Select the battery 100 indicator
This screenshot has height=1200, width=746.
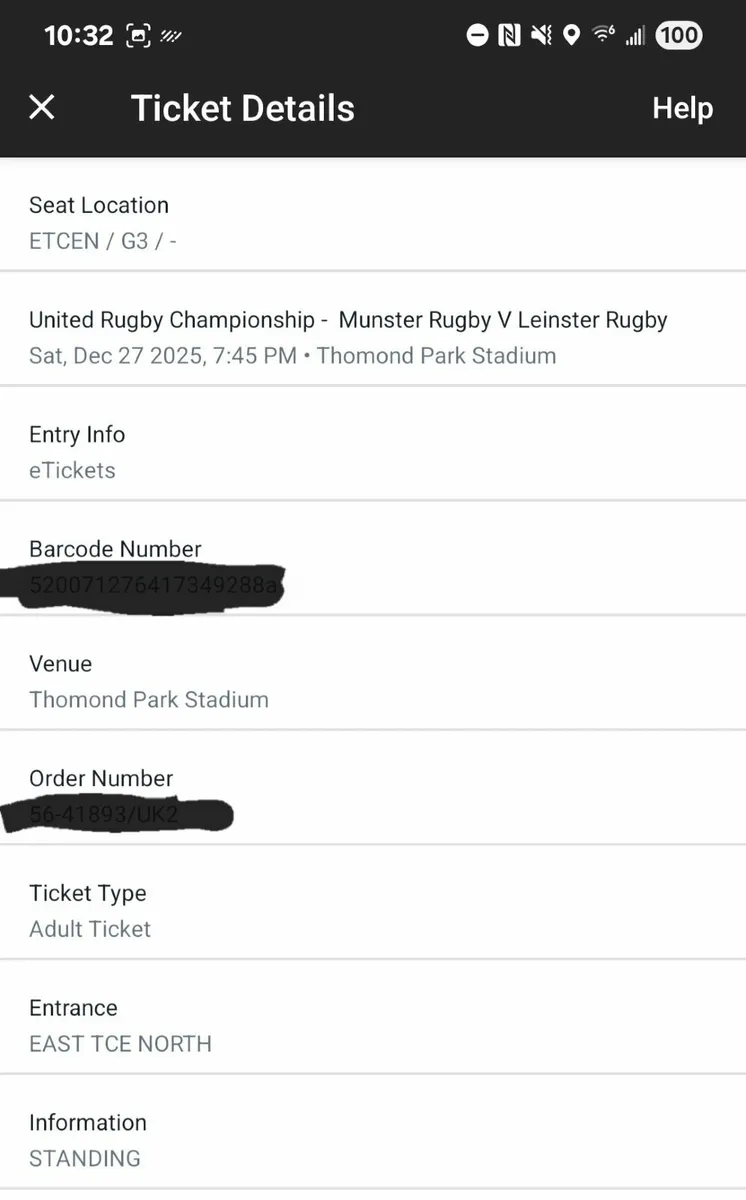click(678, 35)
